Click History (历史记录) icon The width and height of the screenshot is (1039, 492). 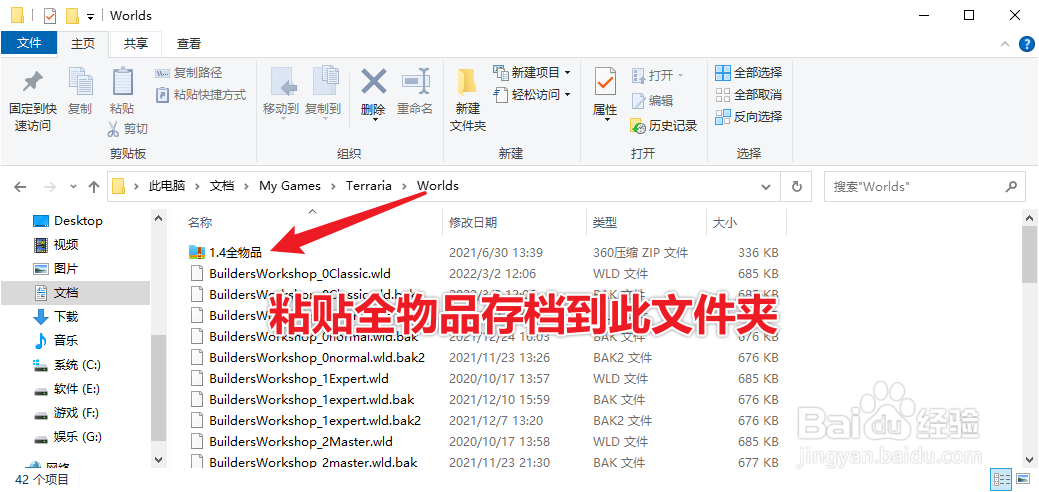638,125
